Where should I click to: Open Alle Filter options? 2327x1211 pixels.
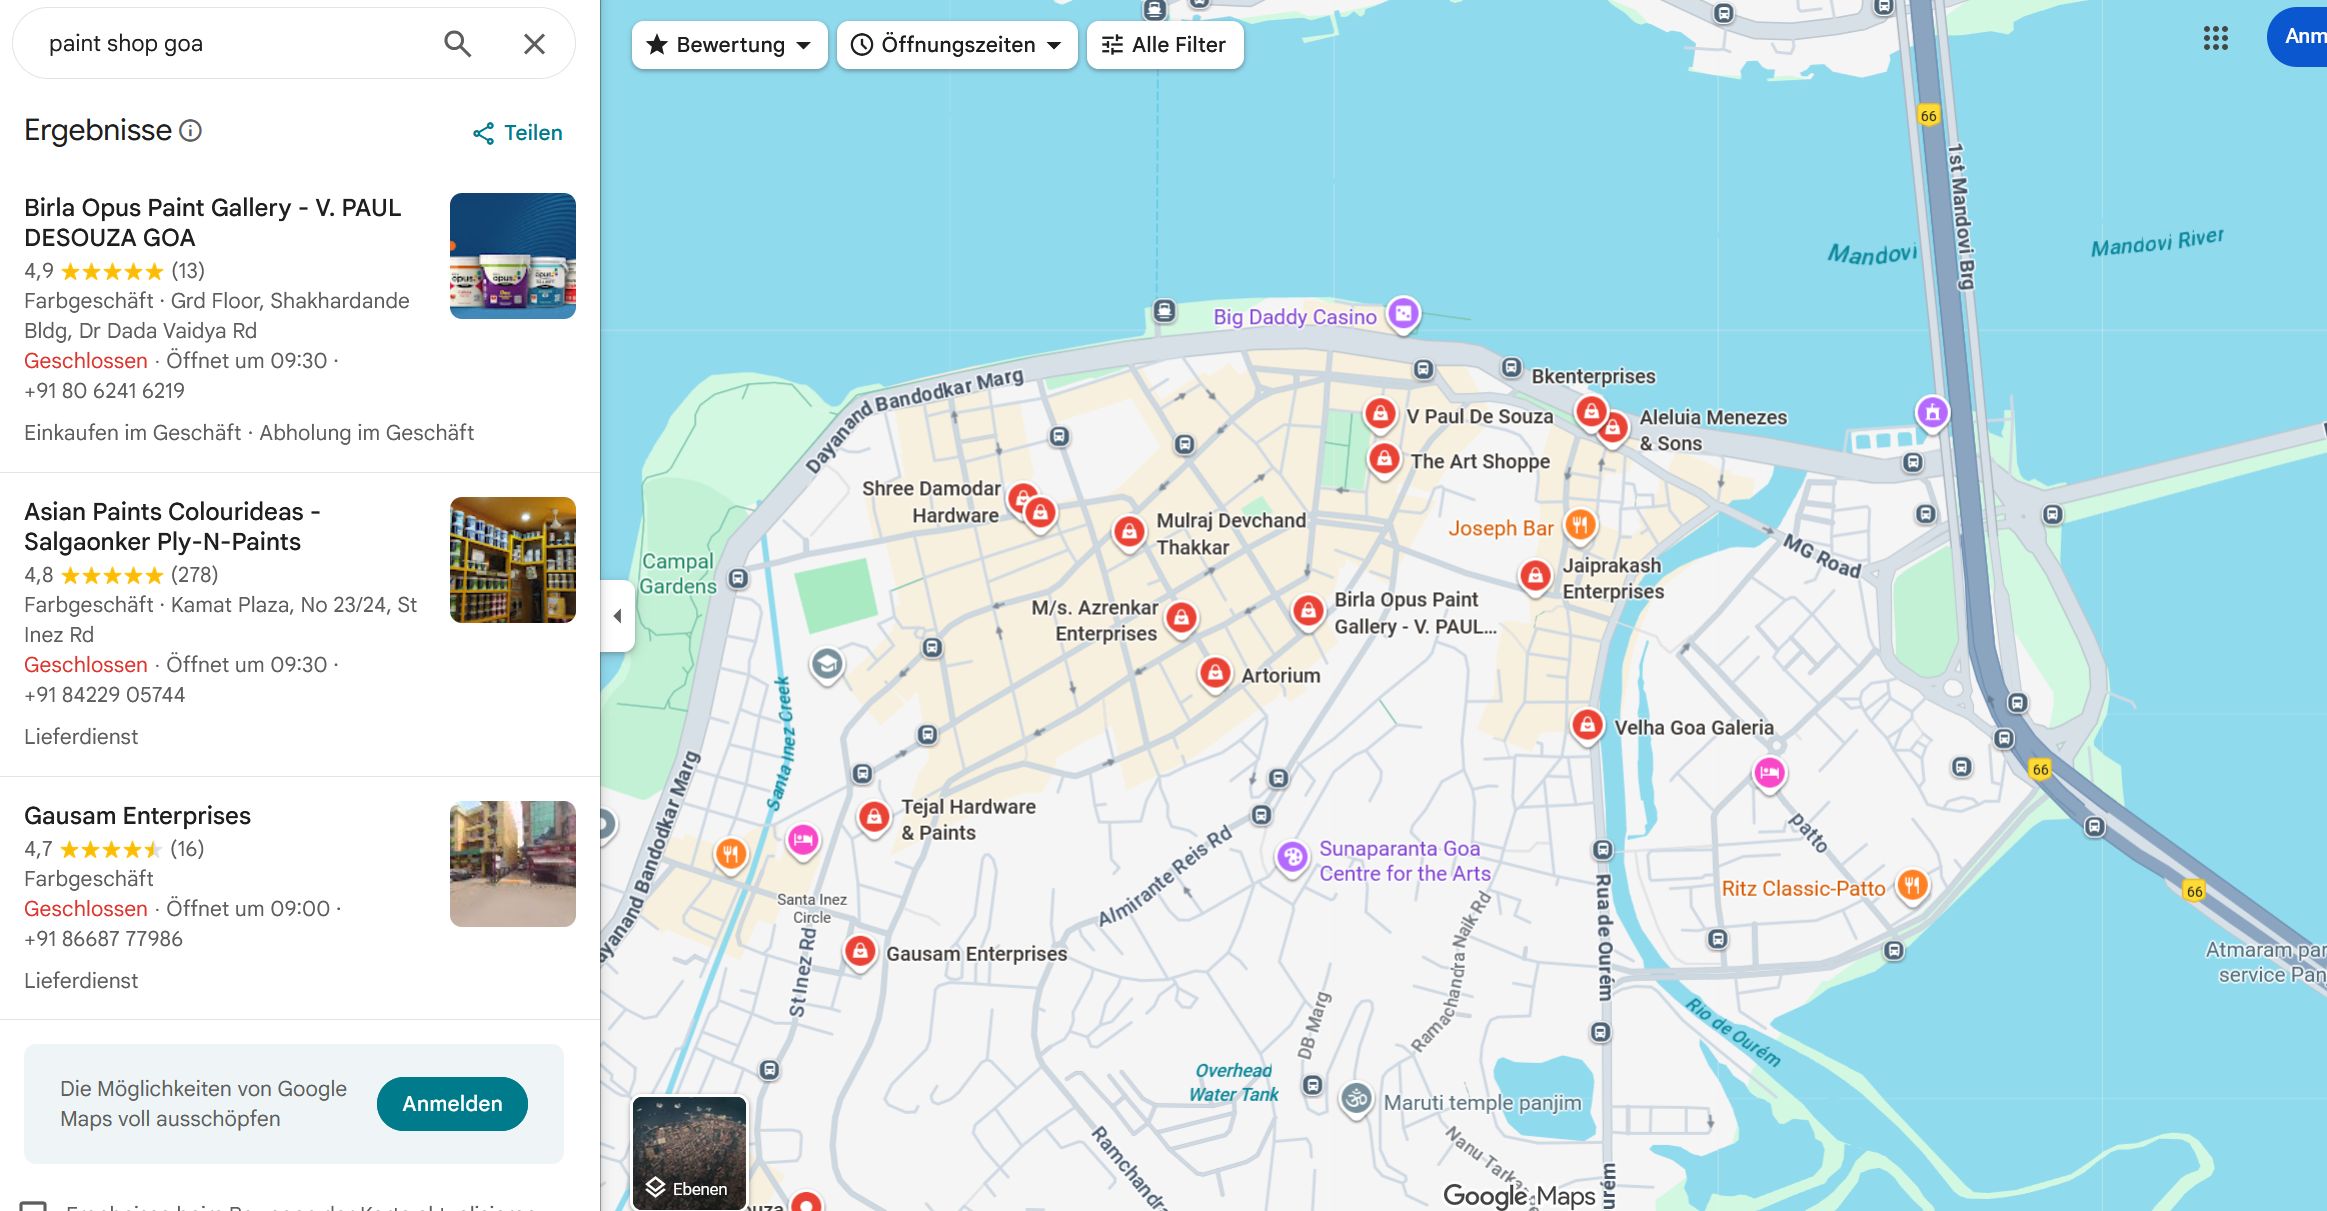click(x=1164, y=45)
